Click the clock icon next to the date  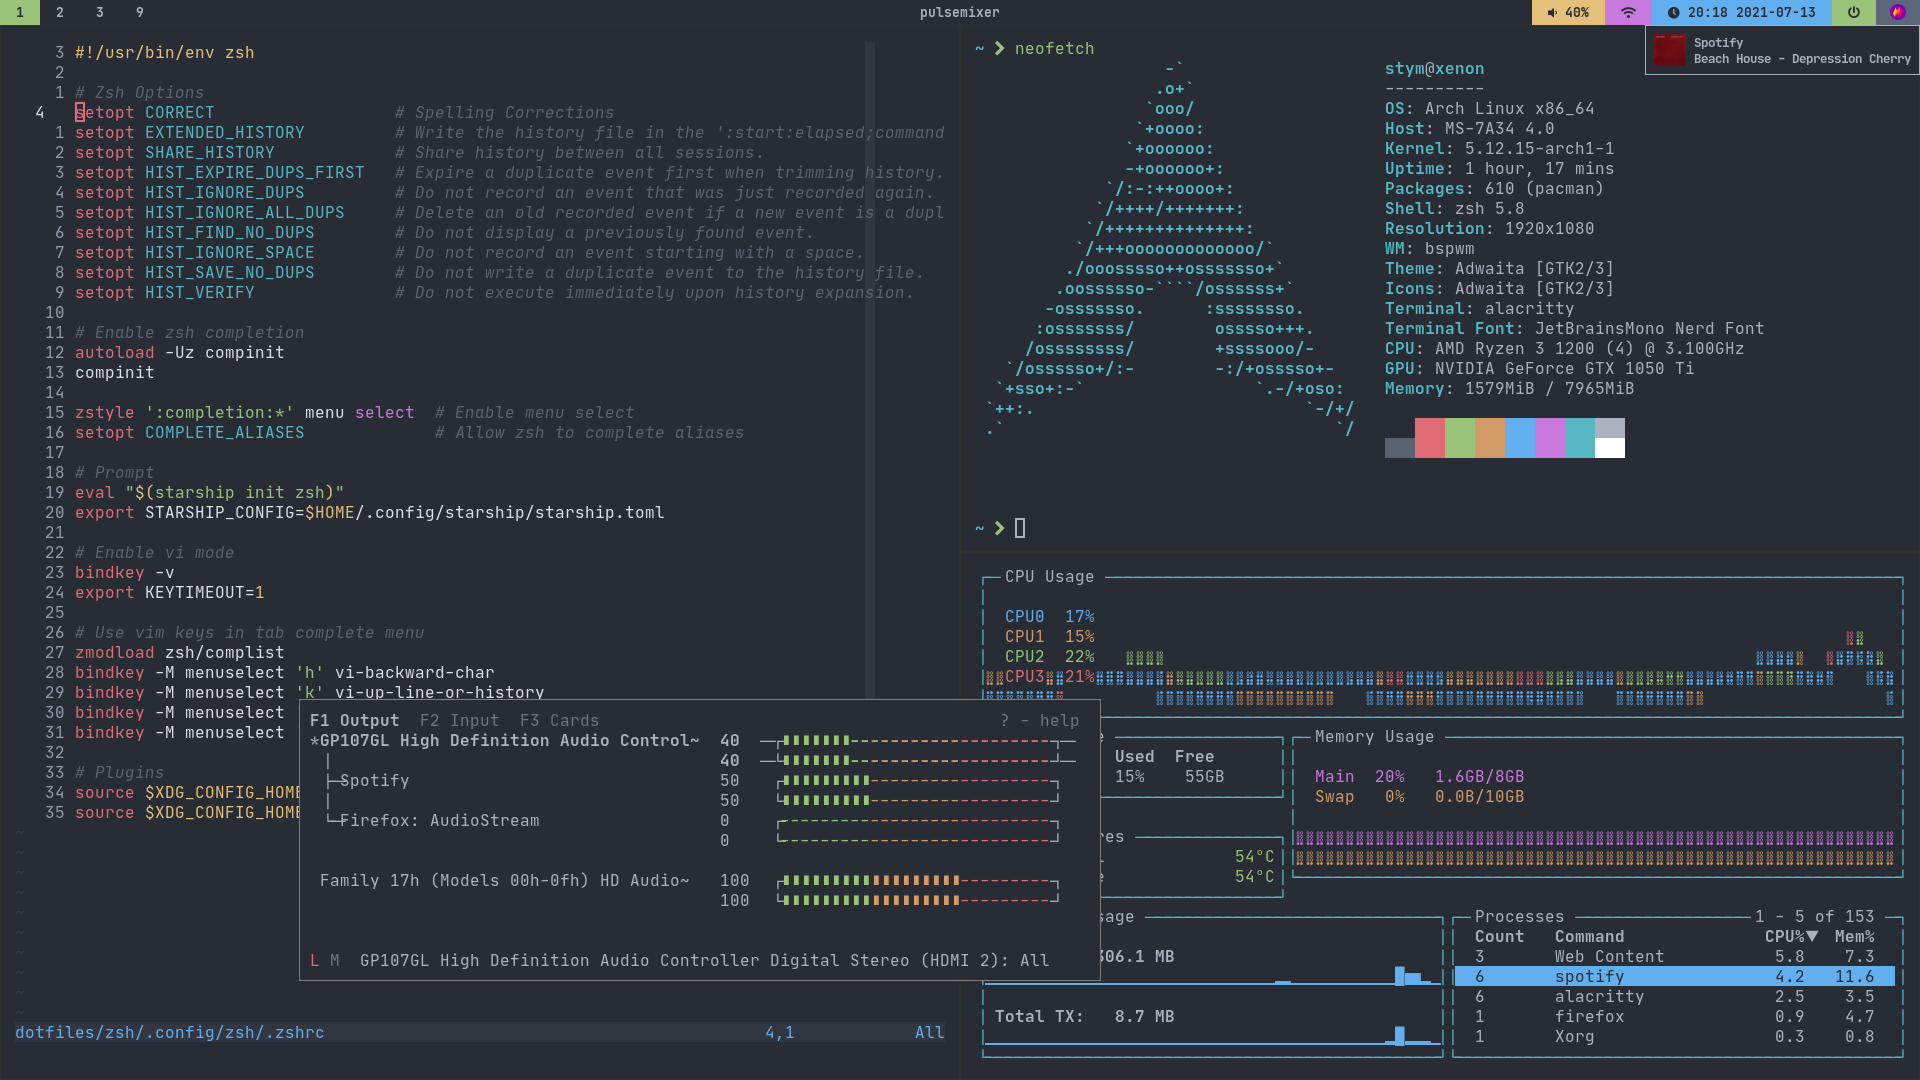1673,13
